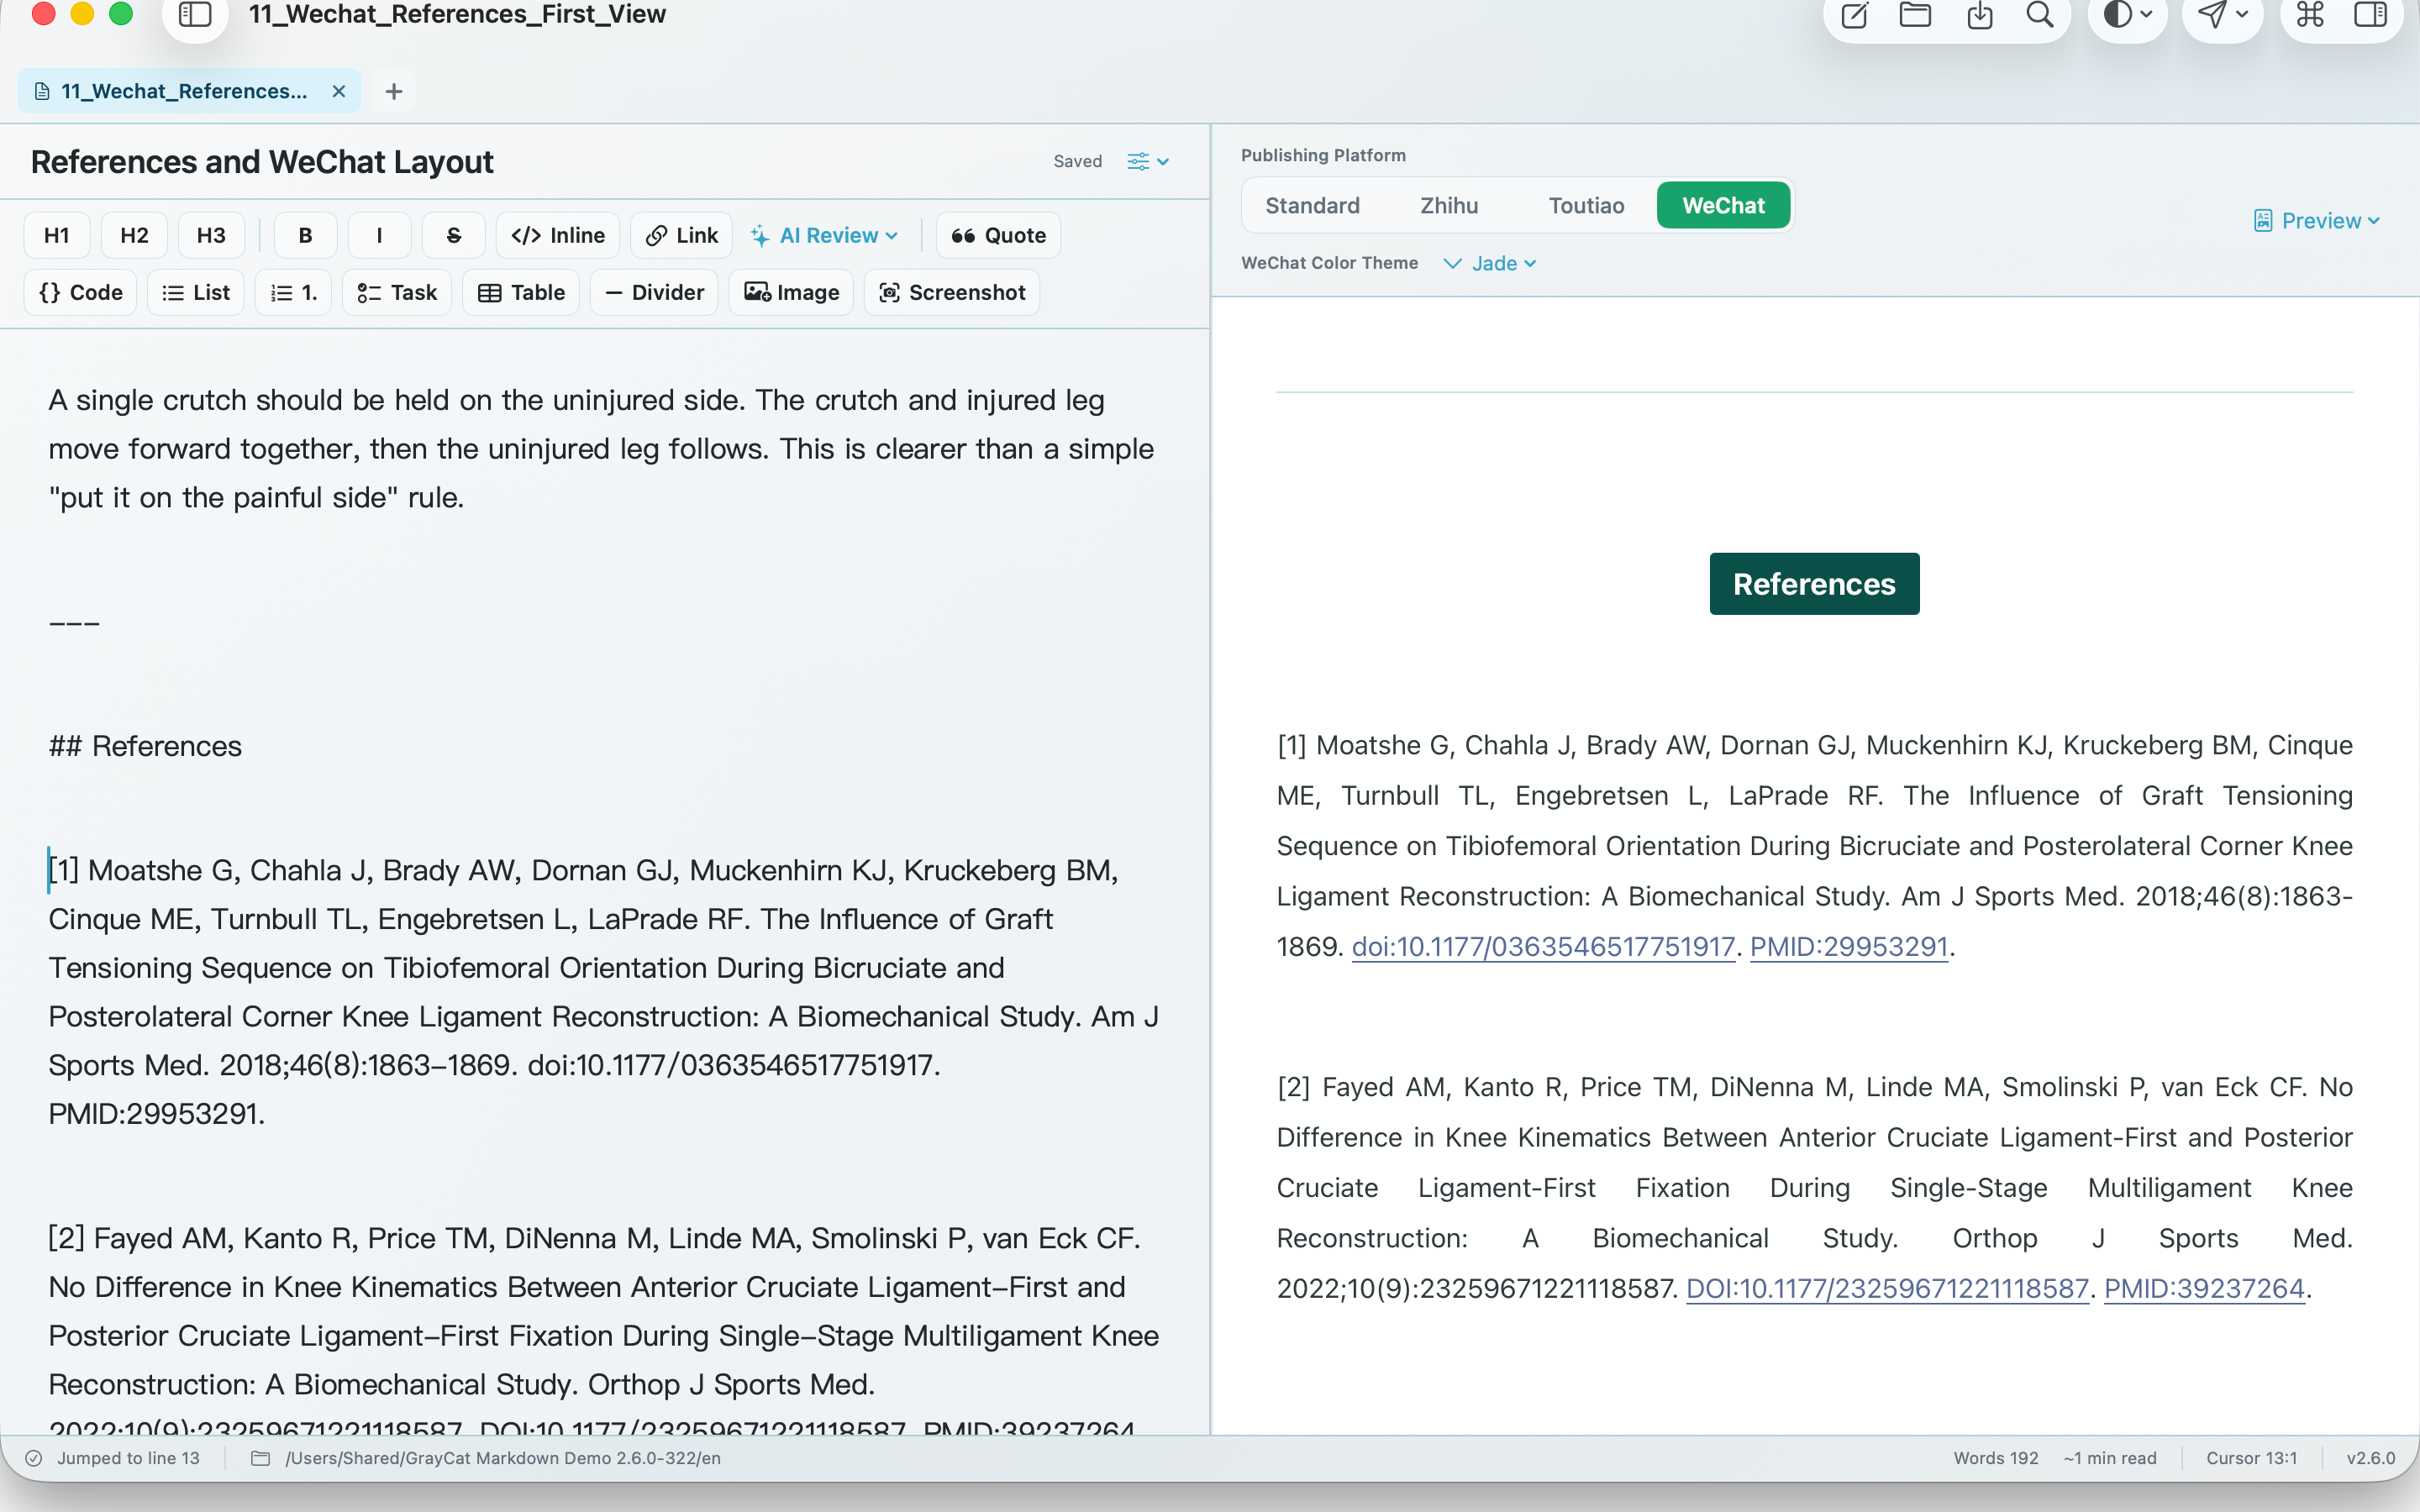Click the file path in status bar
2420x1512 pixels.
point(503,1458)
